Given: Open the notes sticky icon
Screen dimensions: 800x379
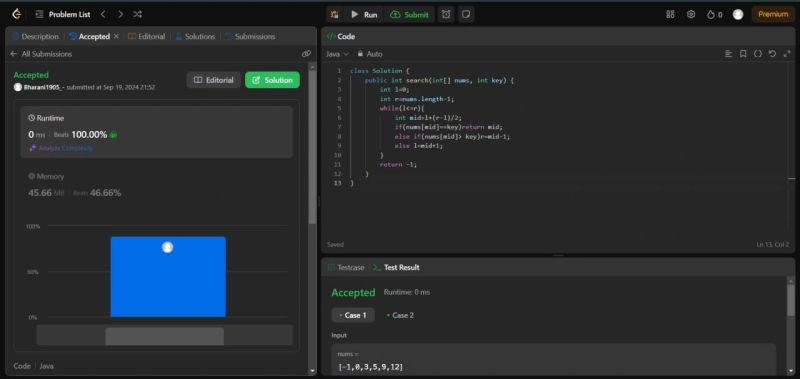Looking at the screenshot, I should click(465, 14).
